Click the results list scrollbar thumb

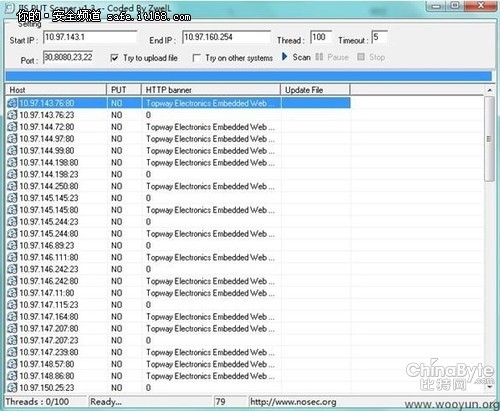point(489,139)
